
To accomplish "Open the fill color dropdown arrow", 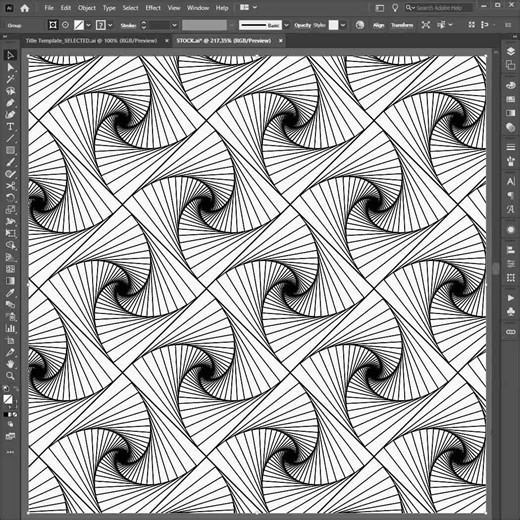I will (88, 25).
